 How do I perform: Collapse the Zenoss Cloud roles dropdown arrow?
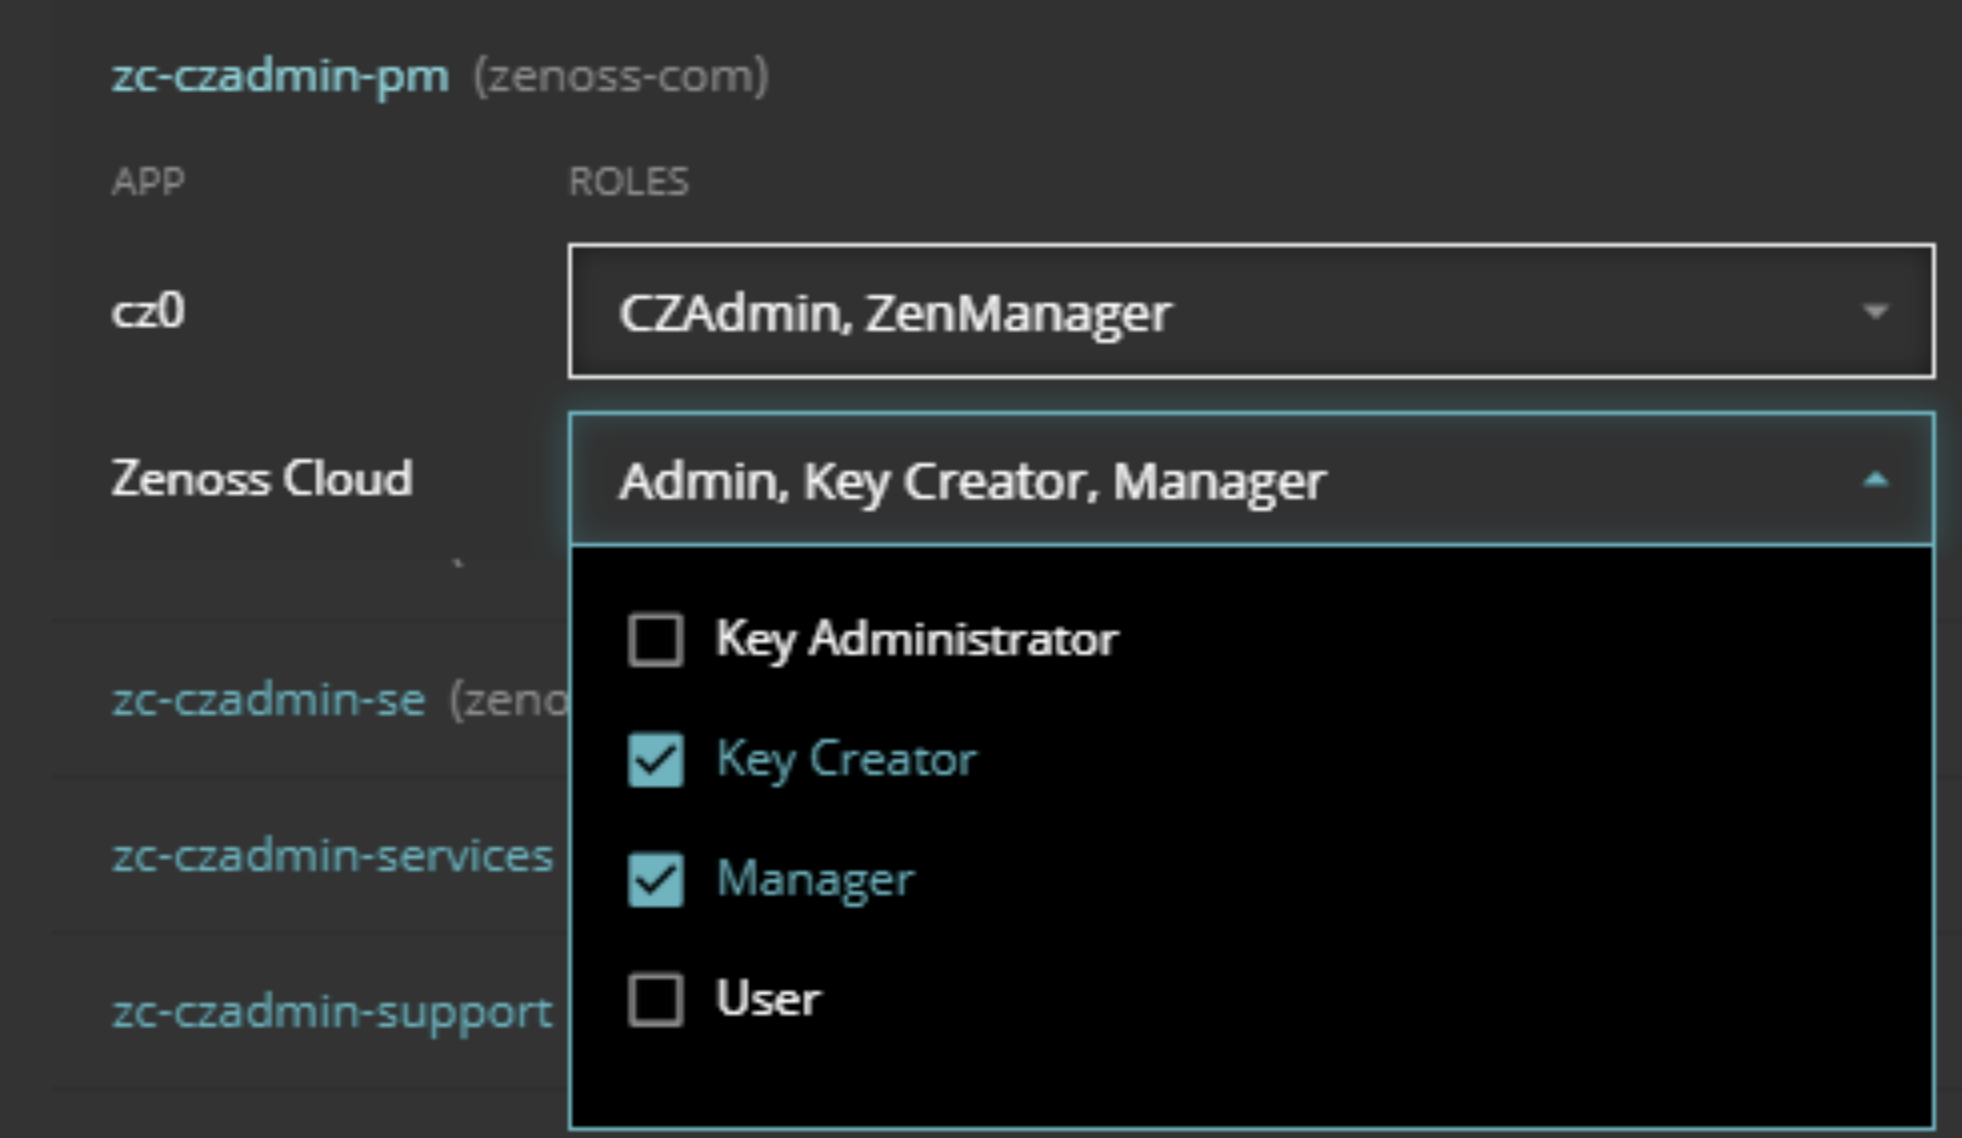[x=1875, y=481]
